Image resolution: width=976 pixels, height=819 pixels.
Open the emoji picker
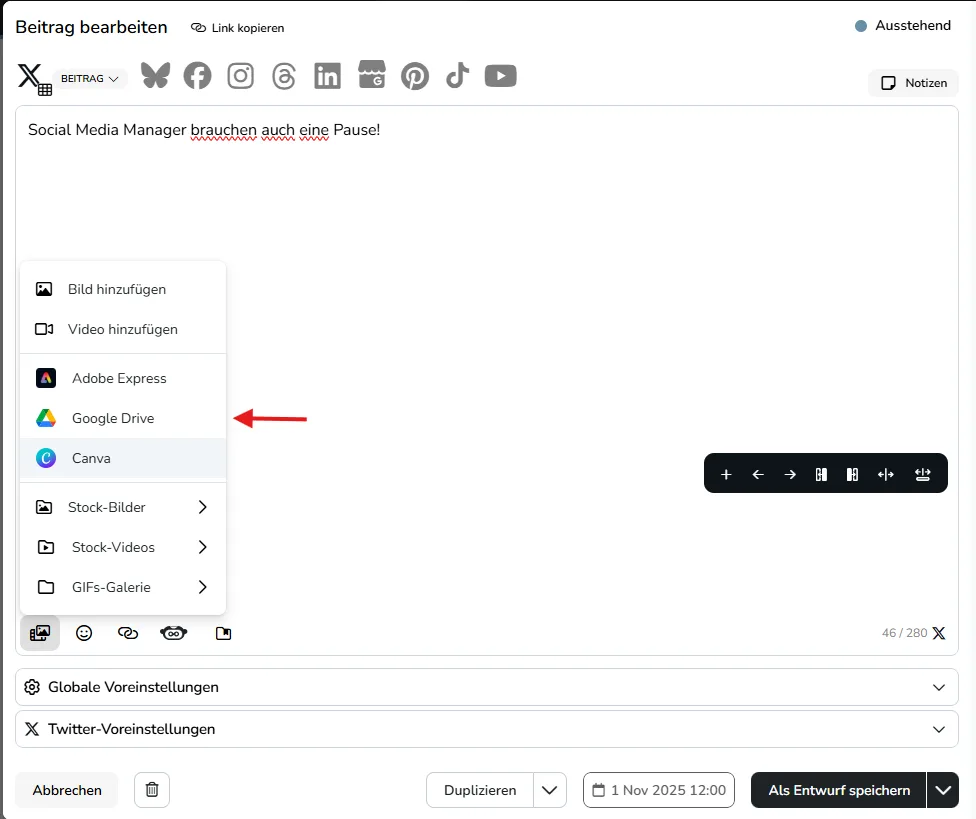(84, 632)
